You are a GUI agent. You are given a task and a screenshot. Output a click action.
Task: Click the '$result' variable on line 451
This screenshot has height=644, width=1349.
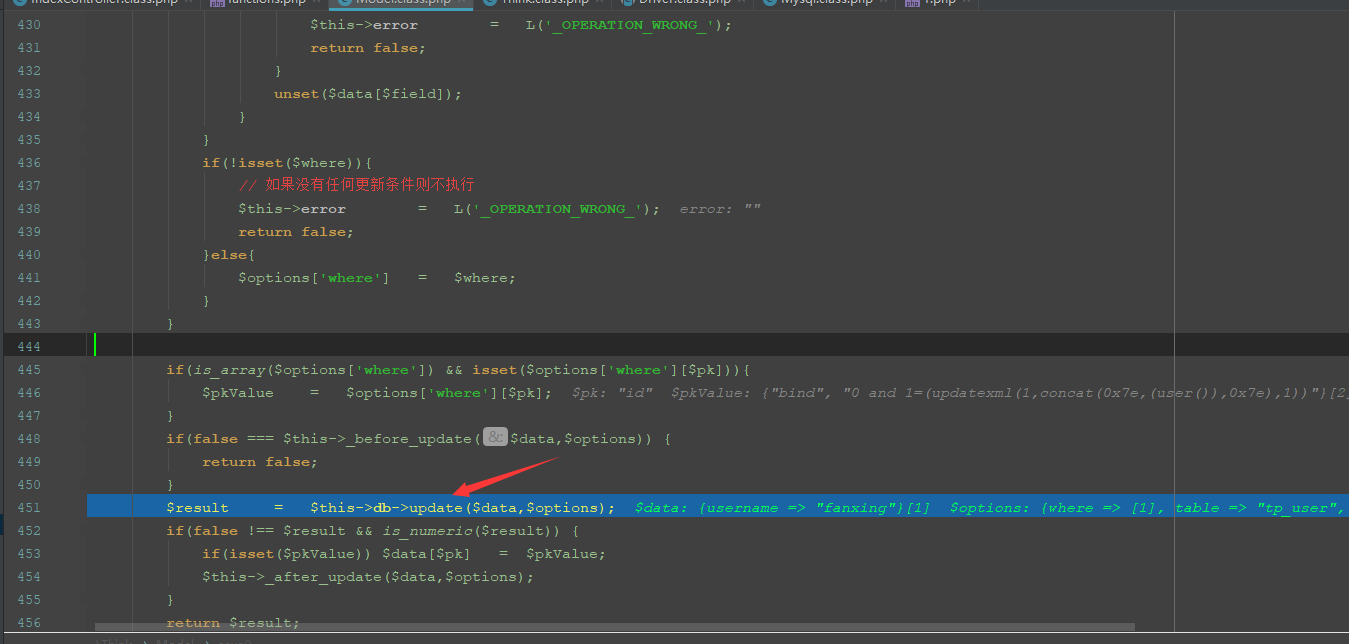pos(197,508)
